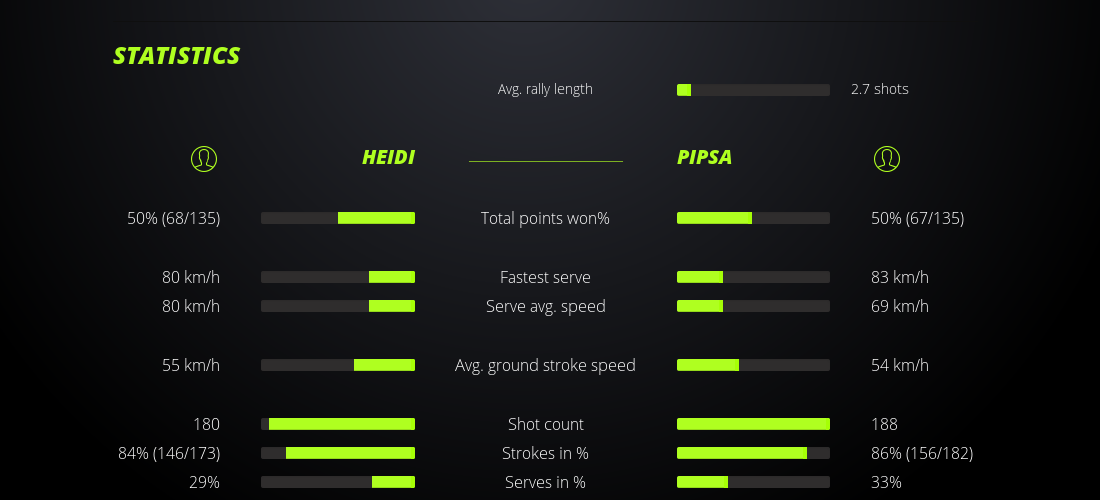1100x500 pixels.
Task: Click the average rally length bar
Action: coord(753,90)
